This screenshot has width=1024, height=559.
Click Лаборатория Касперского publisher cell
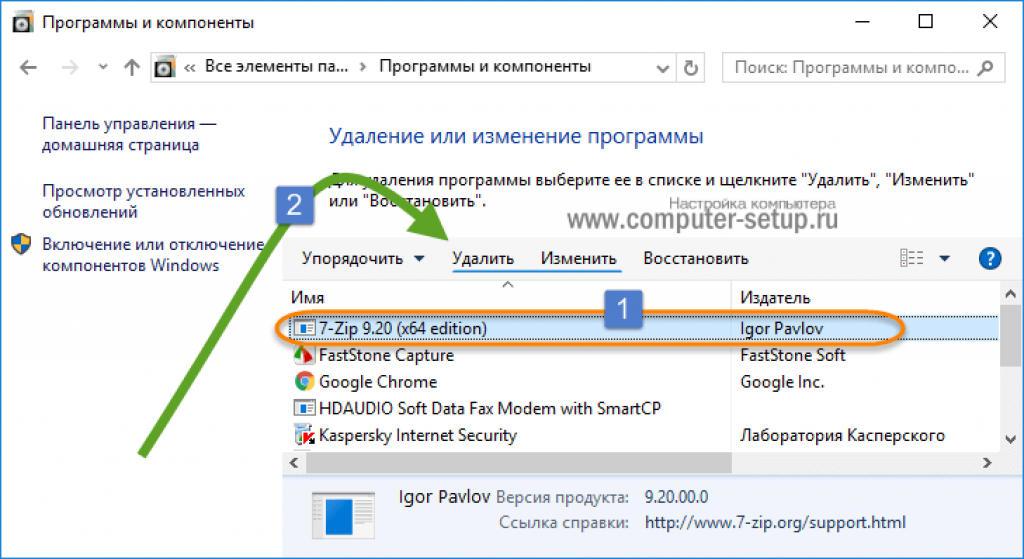[x=842, y=436]
